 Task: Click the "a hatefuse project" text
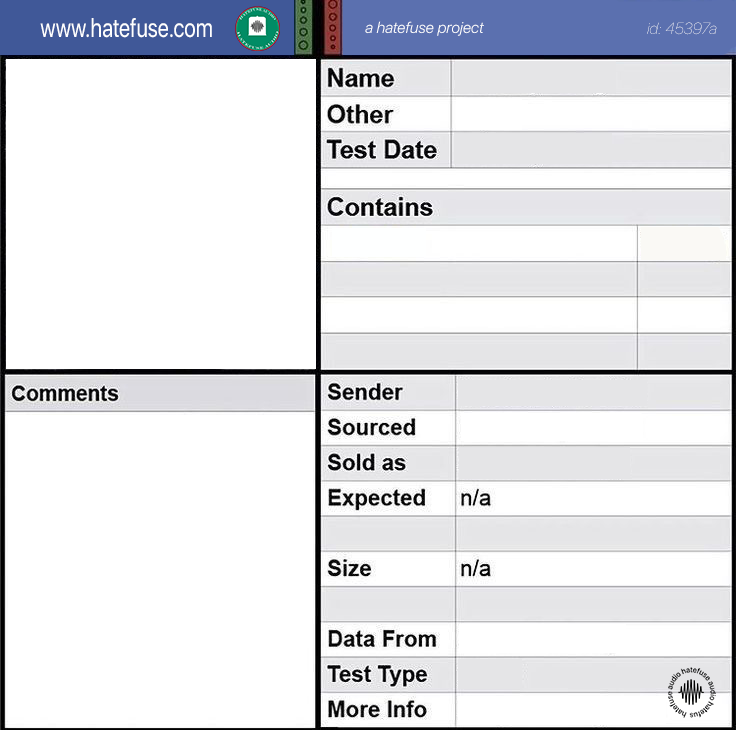tap(424, 28)
